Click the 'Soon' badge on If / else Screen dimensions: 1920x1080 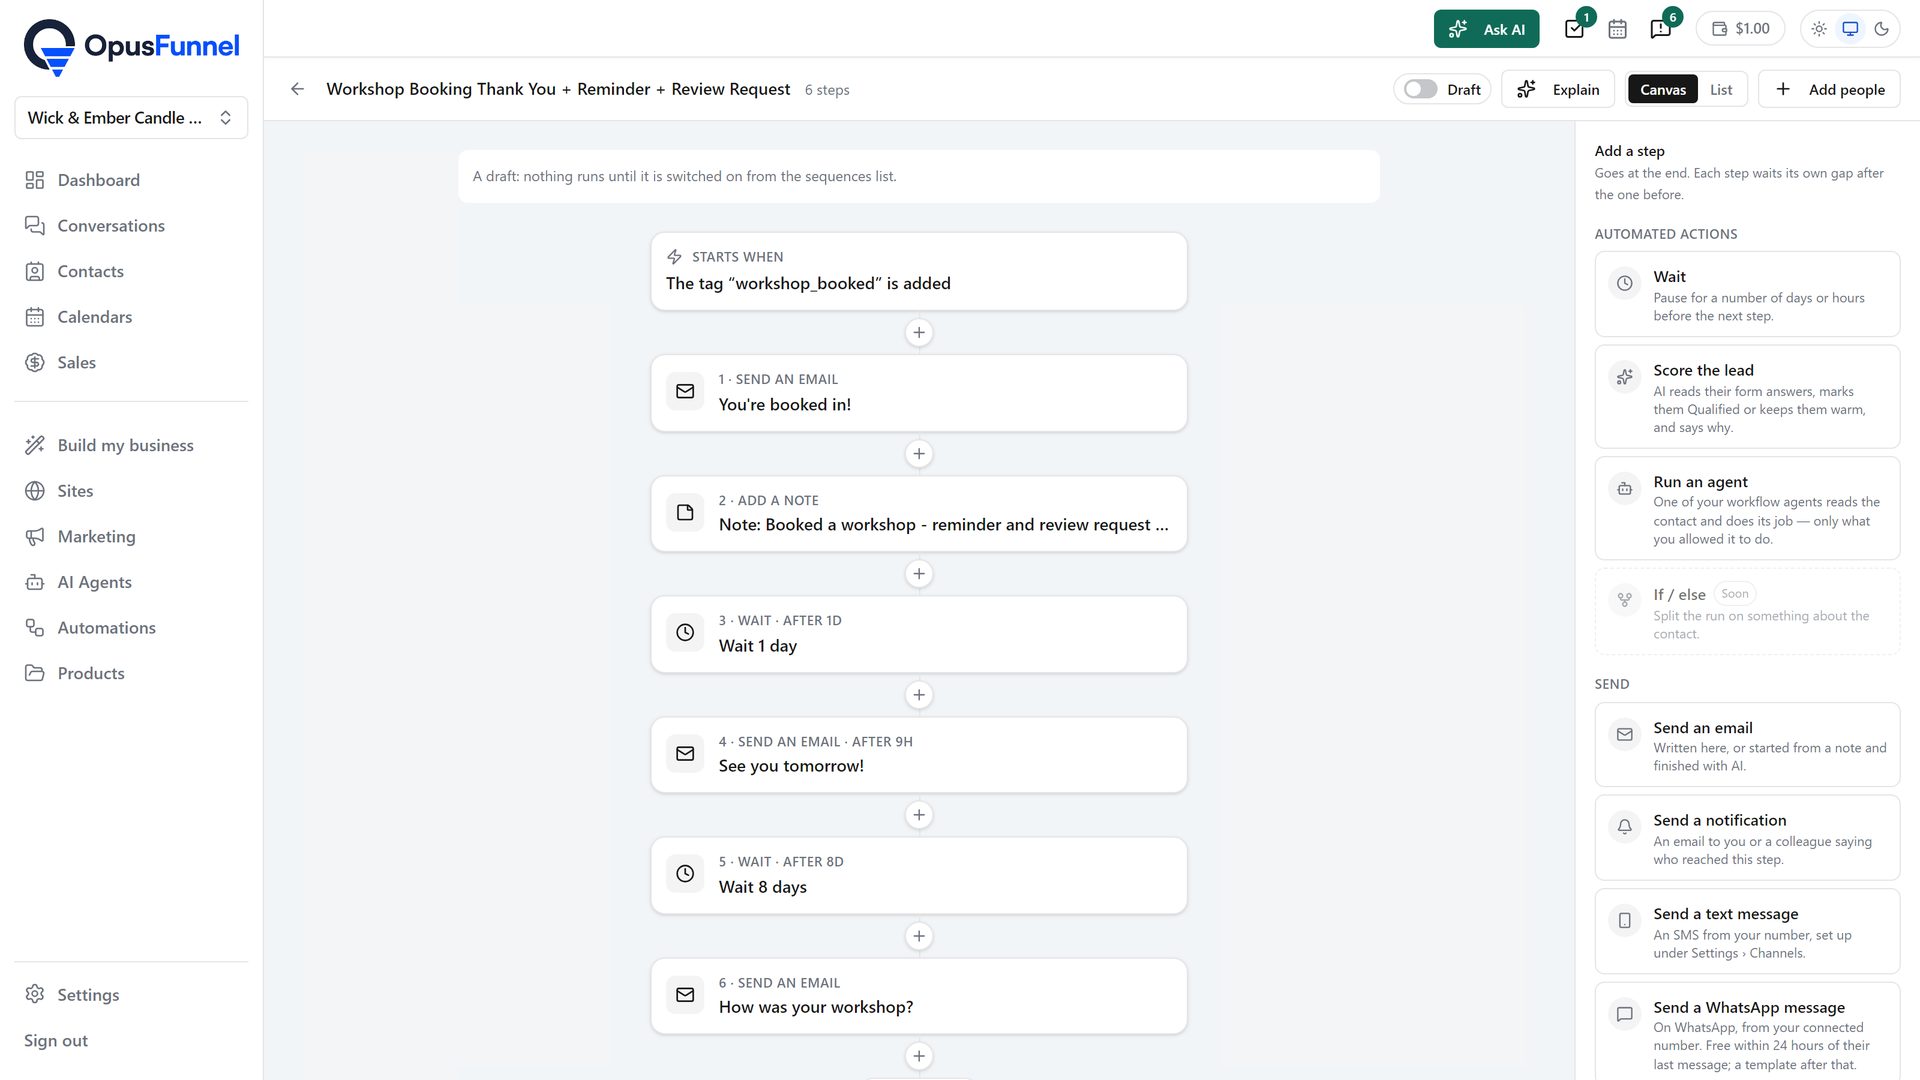click(x=1735, y=594)
